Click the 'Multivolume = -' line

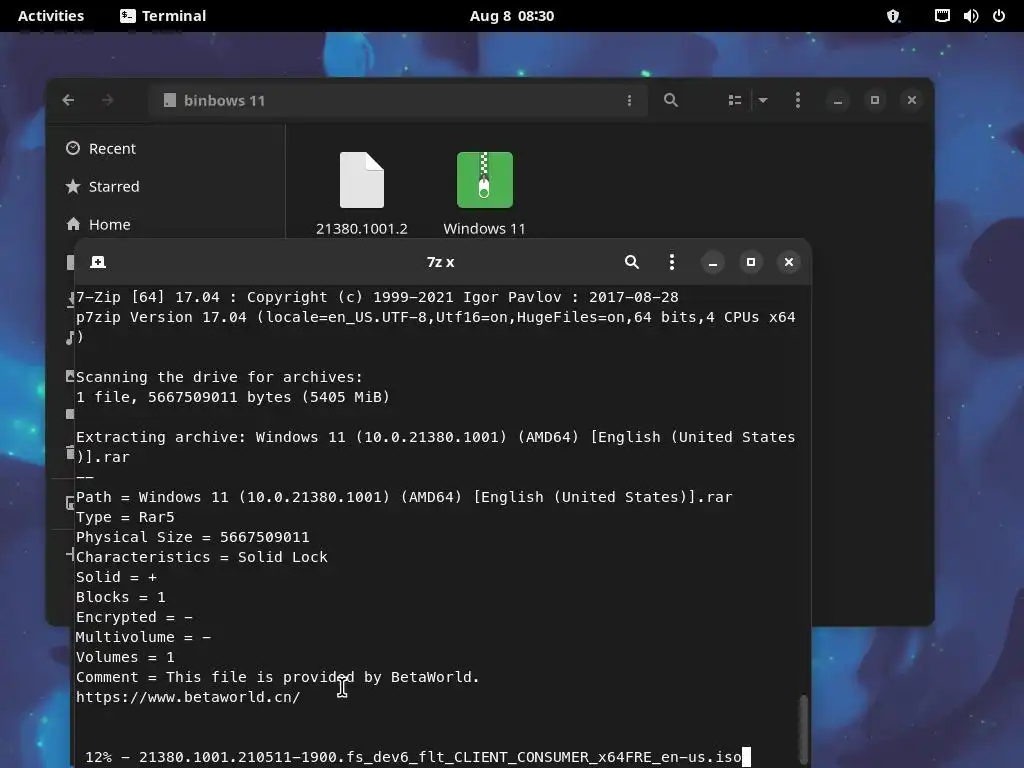143,637
